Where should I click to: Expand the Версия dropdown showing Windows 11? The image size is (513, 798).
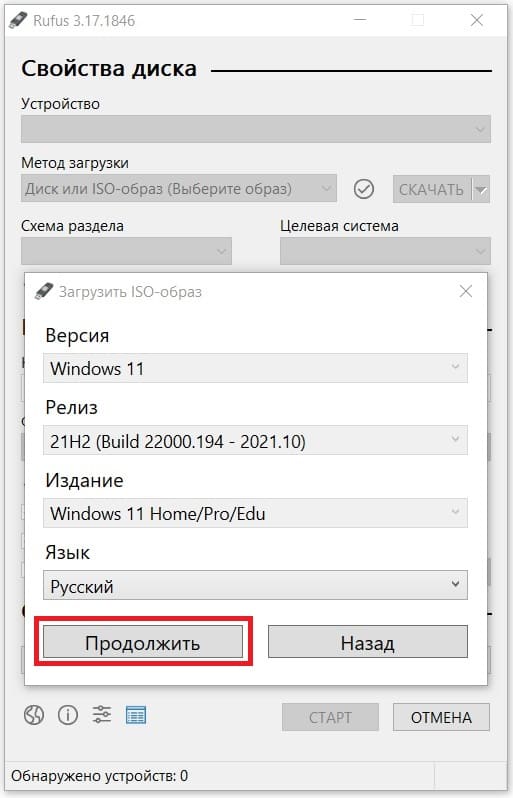click(255, 368)
